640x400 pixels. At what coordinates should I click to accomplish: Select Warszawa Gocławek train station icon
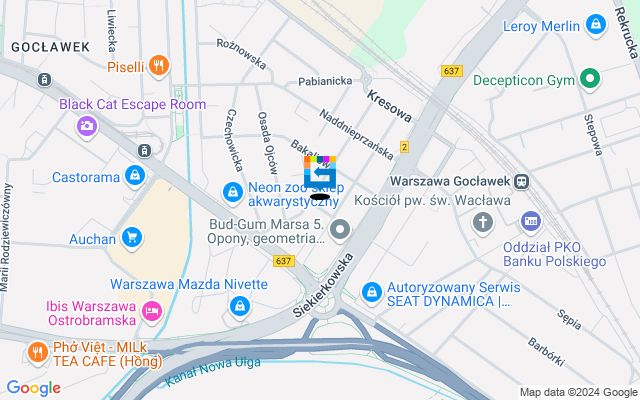522,182
